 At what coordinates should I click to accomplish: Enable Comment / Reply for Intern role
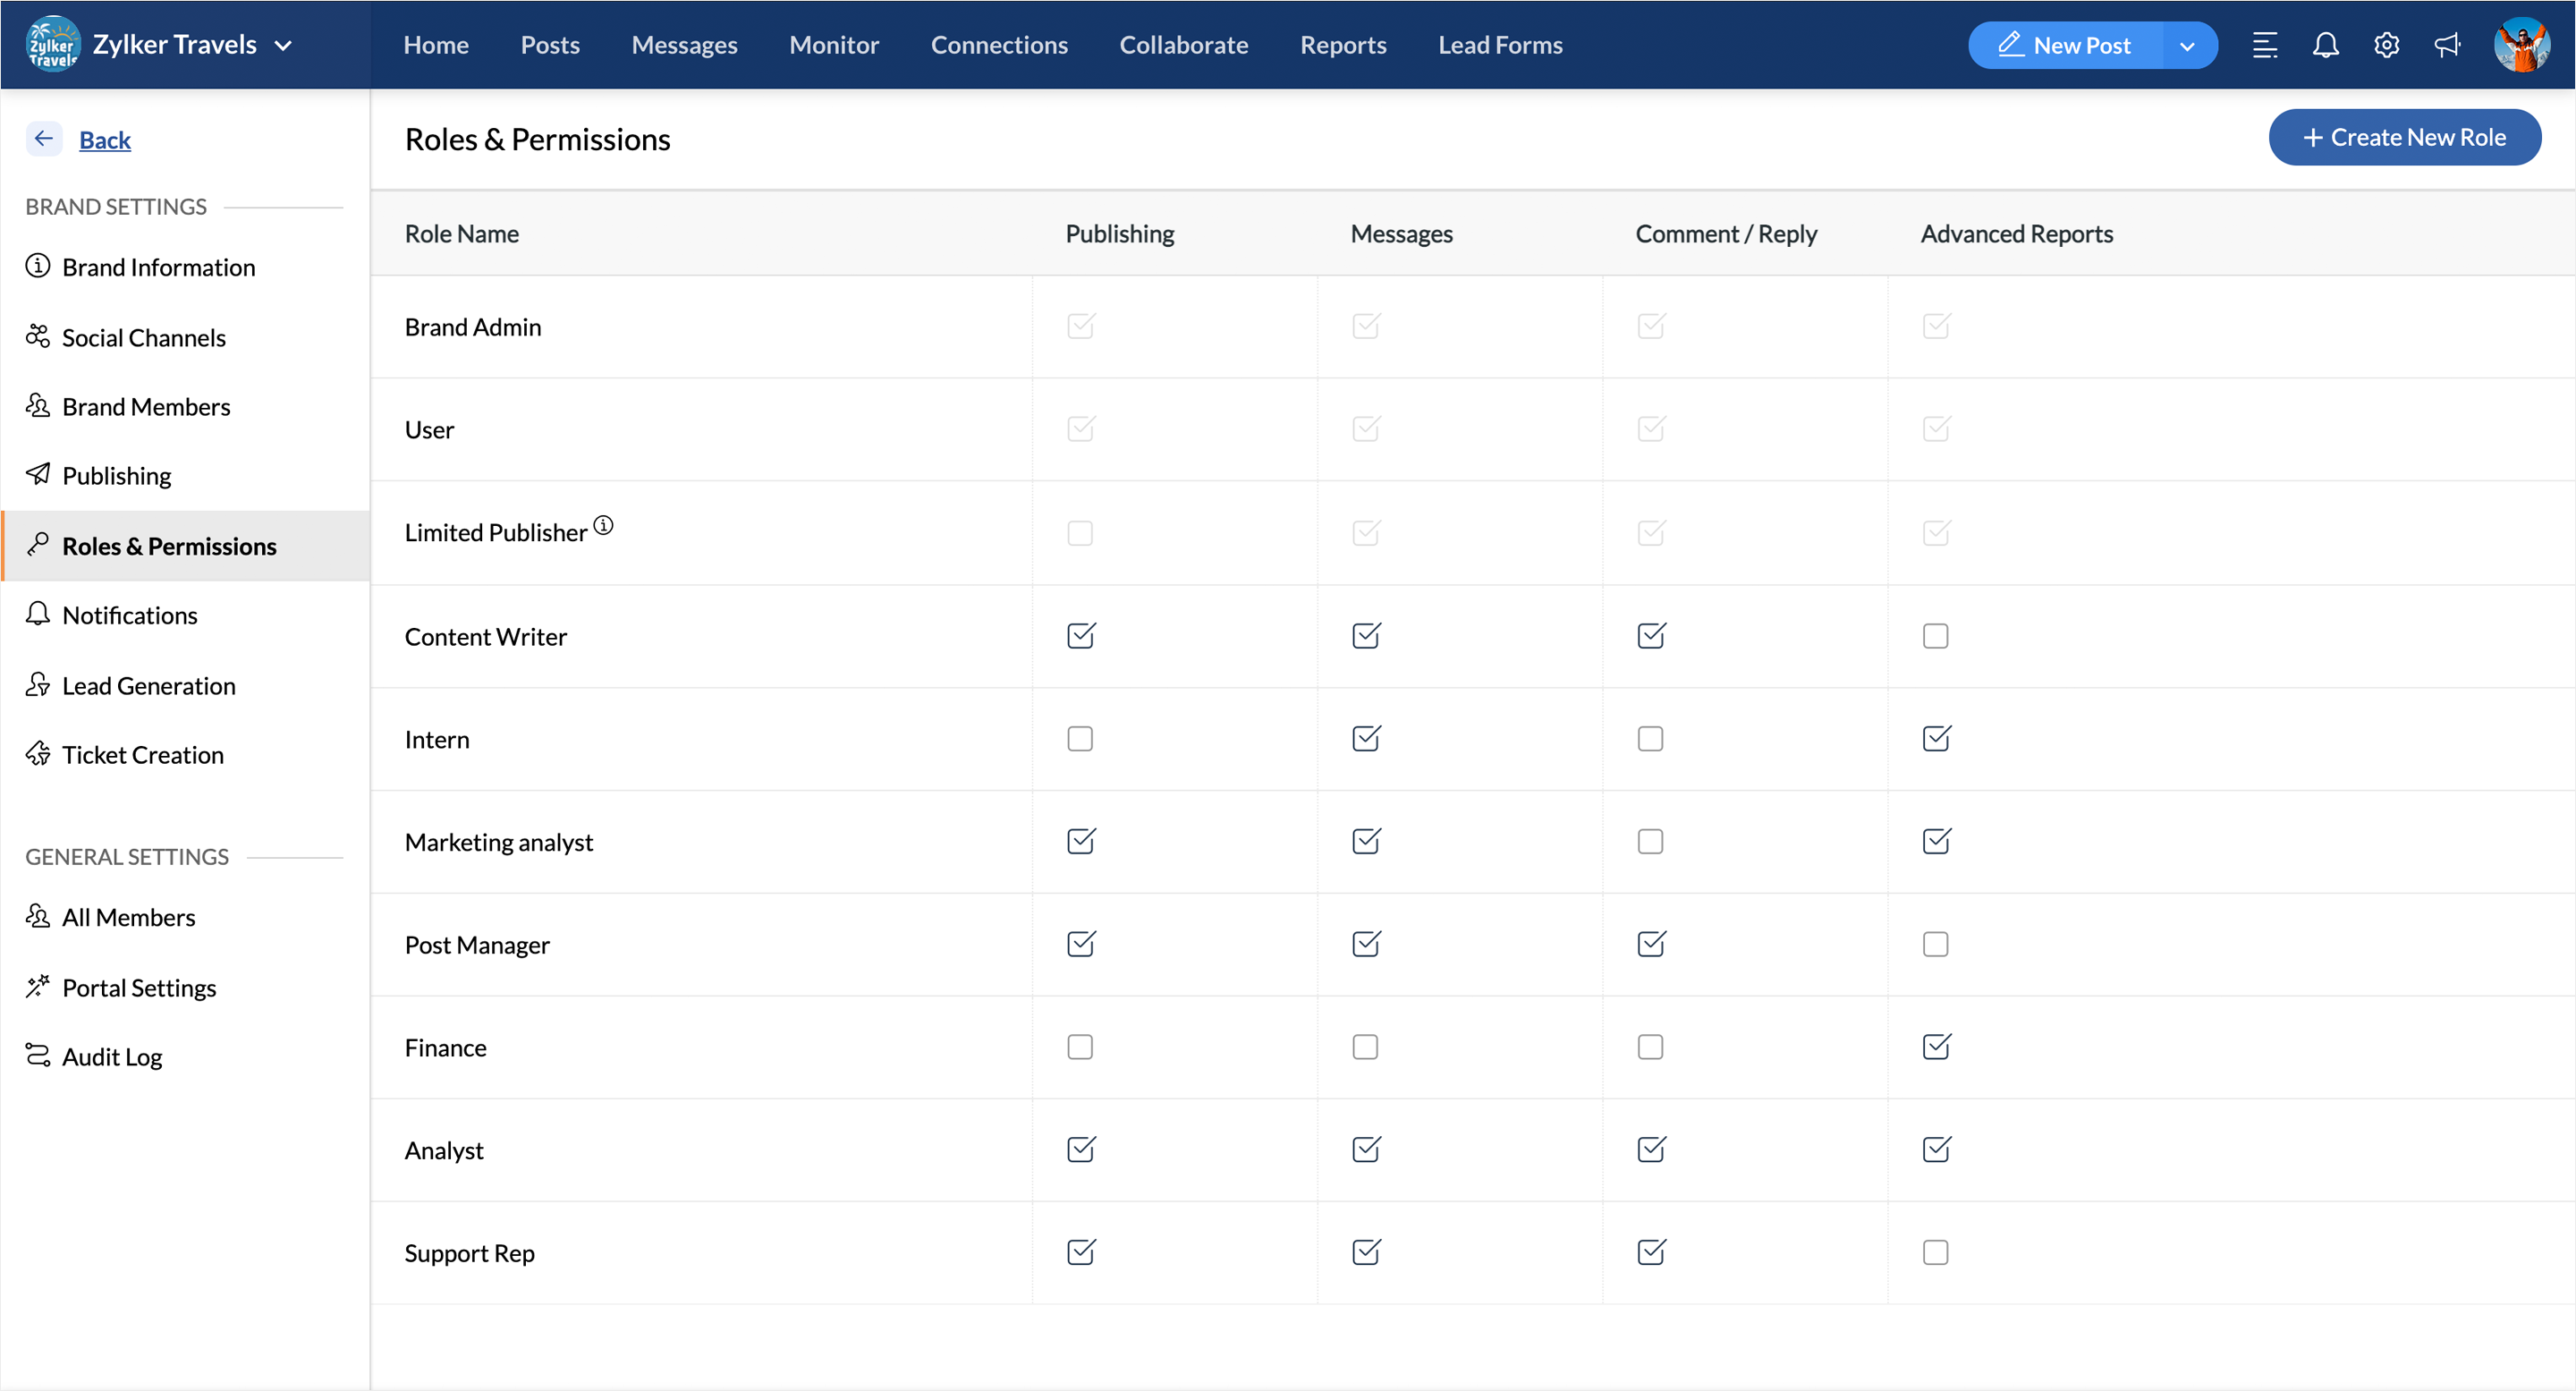1650,739
